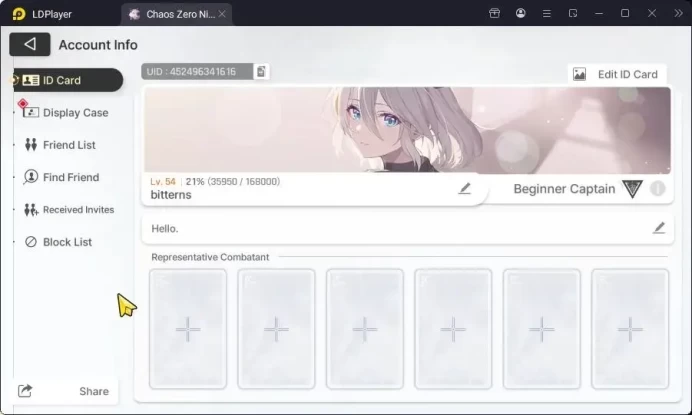Click the UID number field
Viewport: 692px width, 415px height.
197,72
